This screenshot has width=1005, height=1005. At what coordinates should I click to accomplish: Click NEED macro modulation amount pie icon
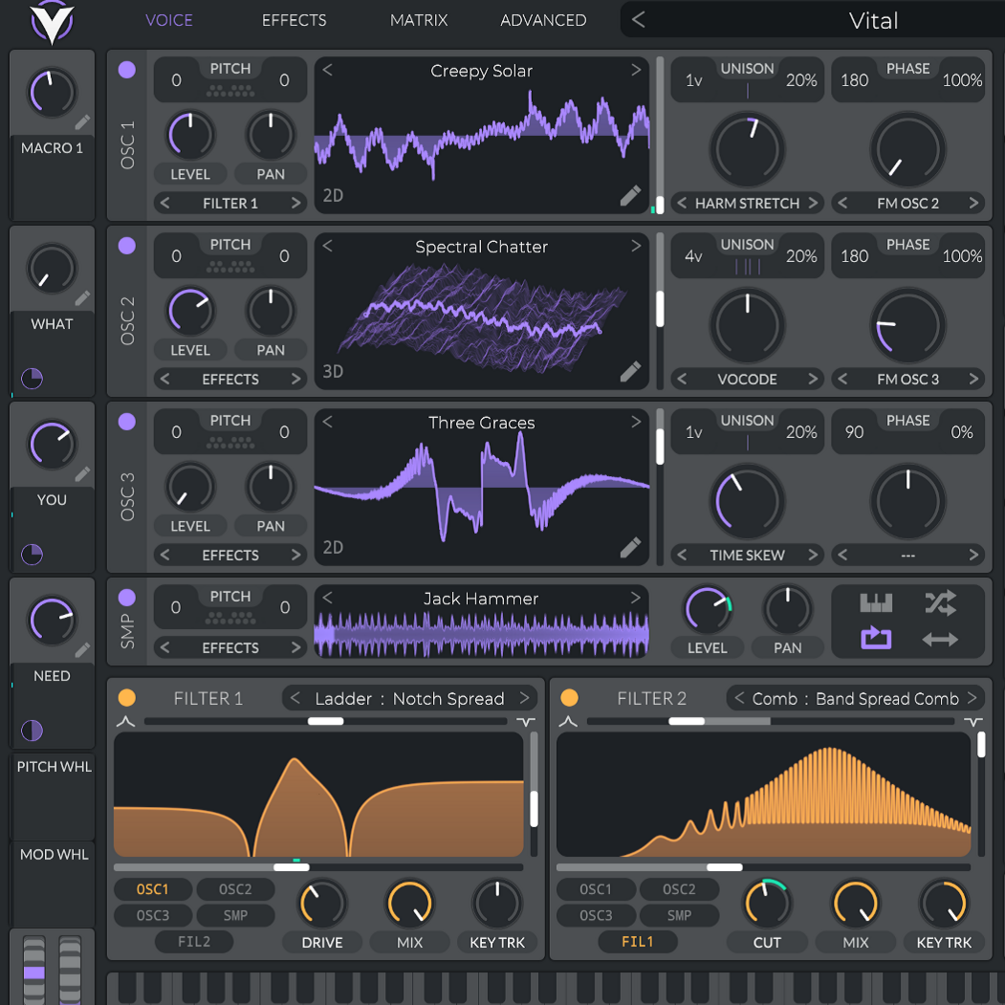(32, 730)
